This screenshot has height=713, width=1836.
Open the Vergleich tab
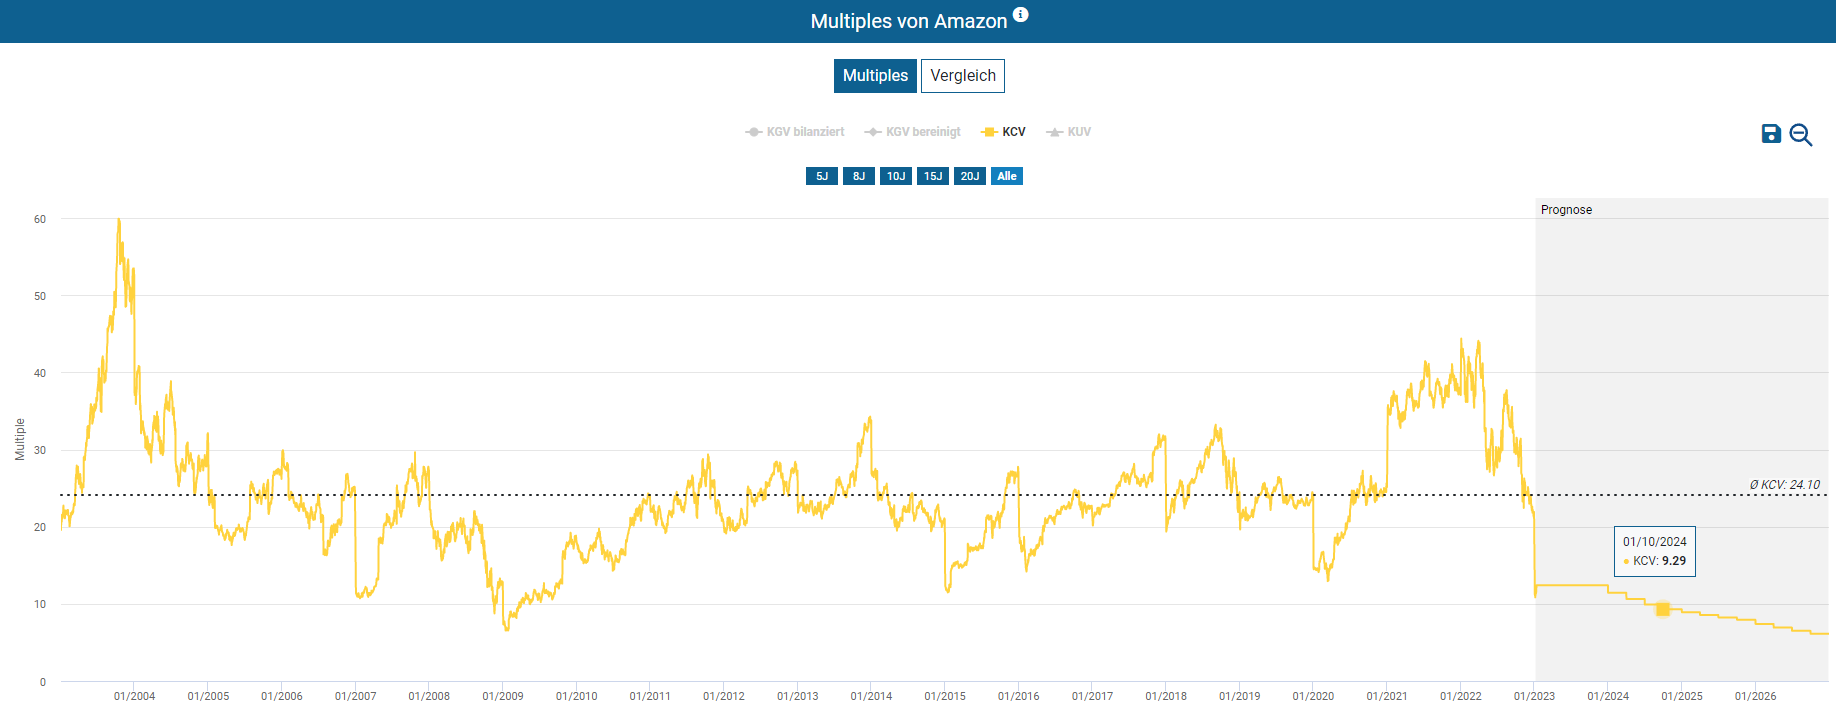[962, 76]
